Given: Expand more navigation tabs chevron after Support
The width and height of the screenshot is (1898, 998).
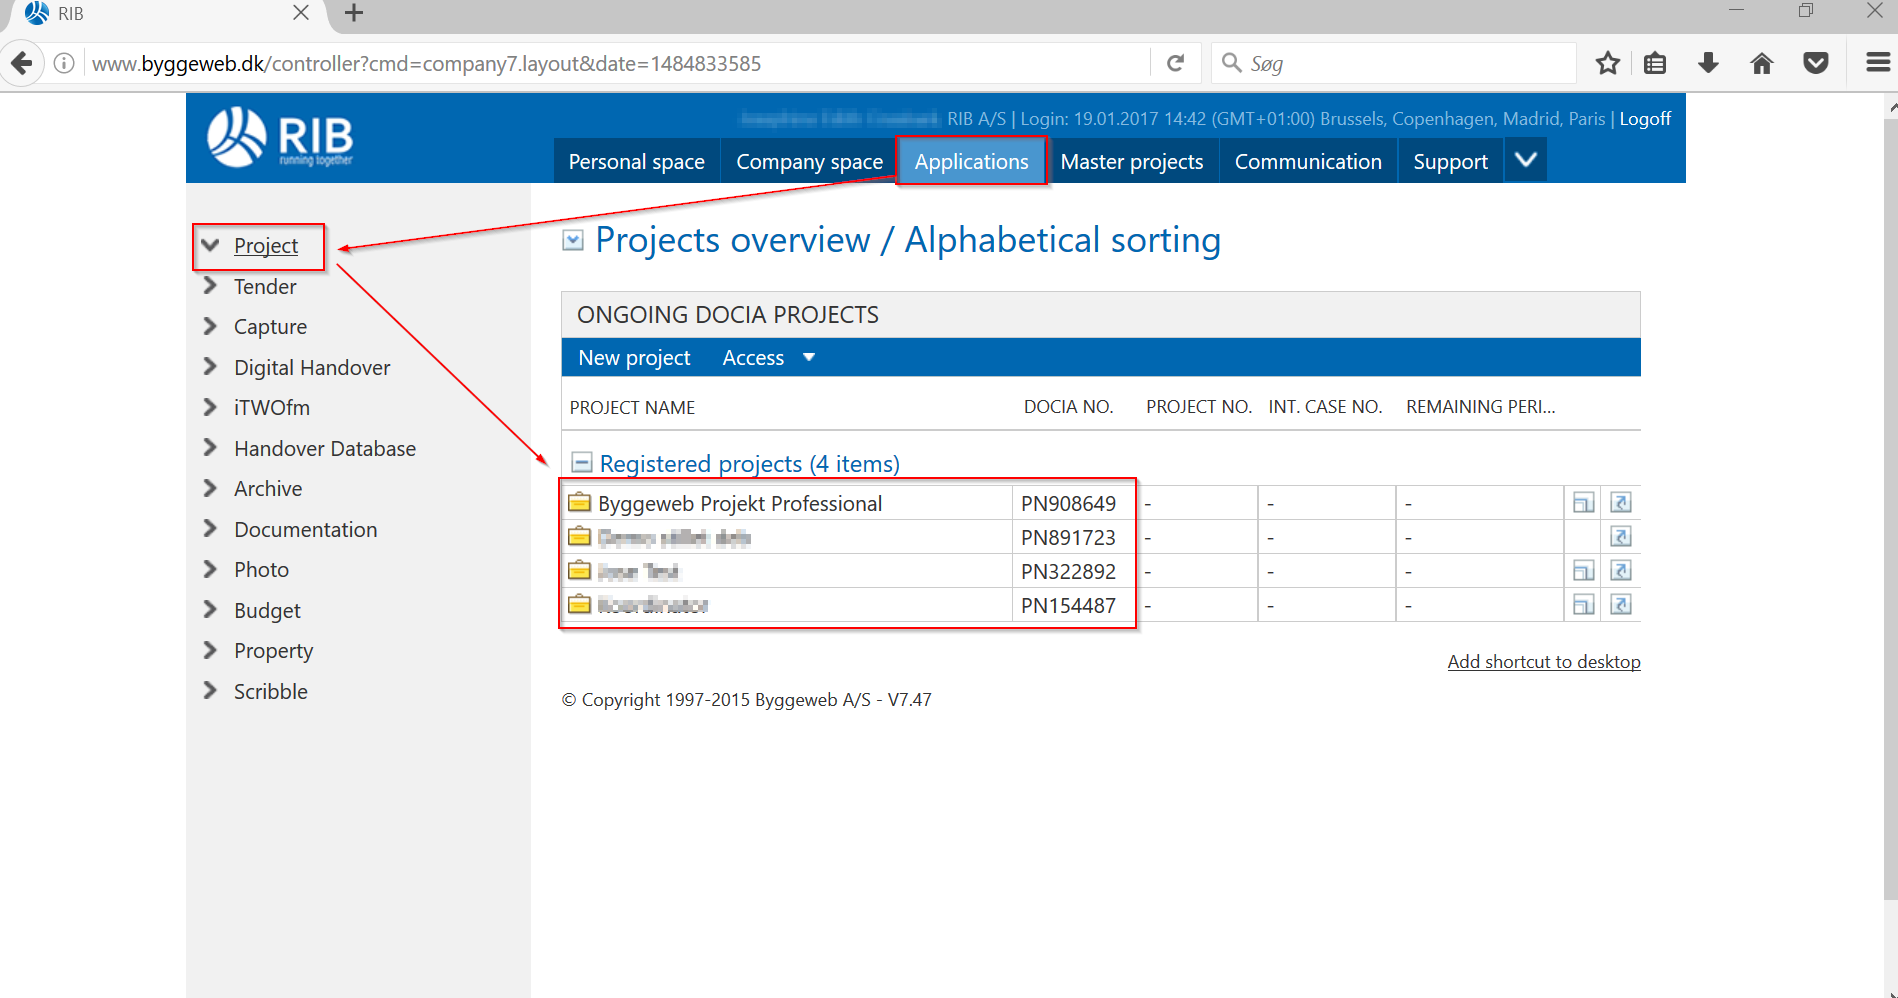Looking at the screenshot, I should coord(1526,161).
